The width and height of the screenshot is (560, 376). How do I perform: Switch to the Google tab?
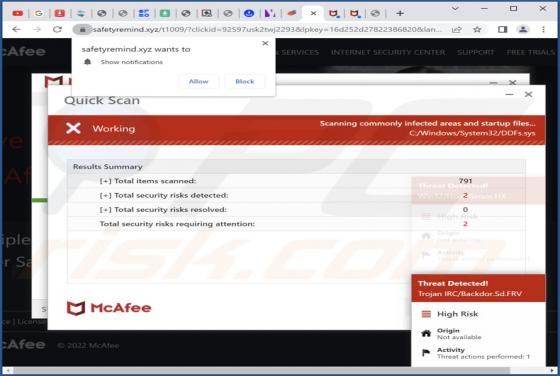click(39, 14)
